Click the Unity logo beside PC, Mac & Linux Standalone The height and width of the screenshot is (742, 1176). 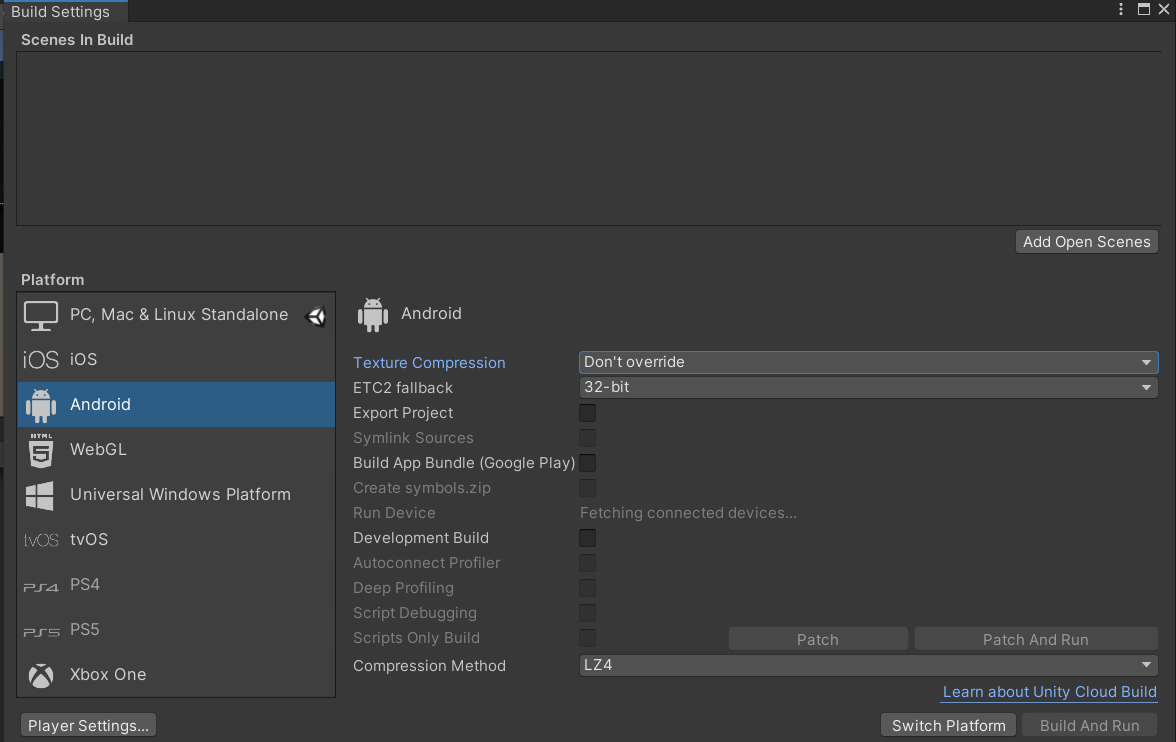click(x=316, y=316)
